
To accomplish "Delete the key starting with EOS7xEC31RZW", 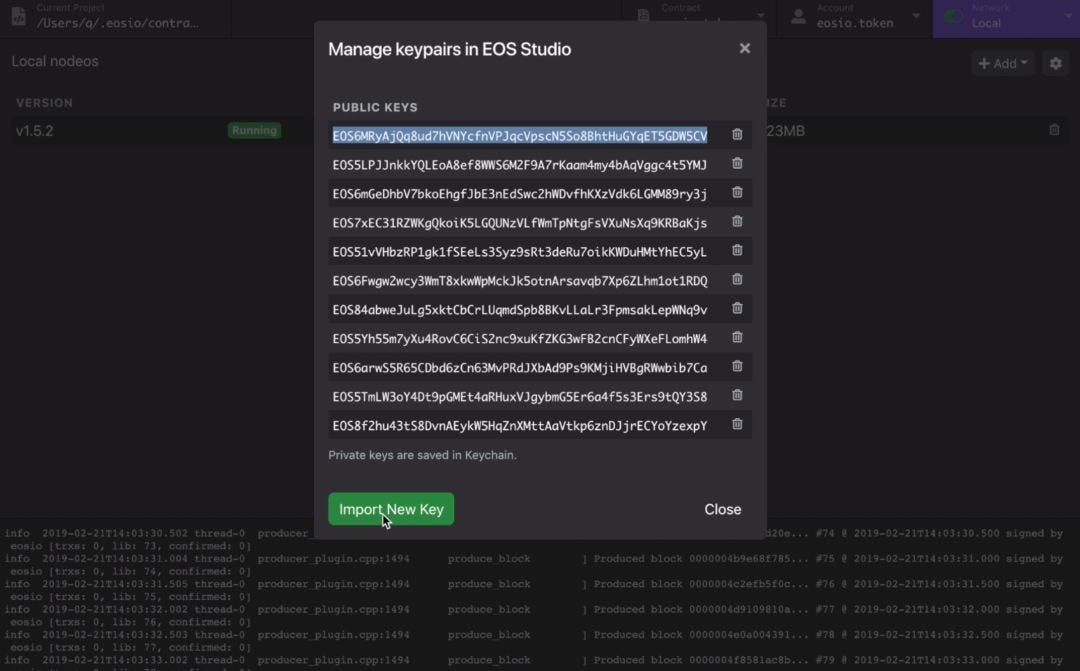I will (x=737, y=221).
